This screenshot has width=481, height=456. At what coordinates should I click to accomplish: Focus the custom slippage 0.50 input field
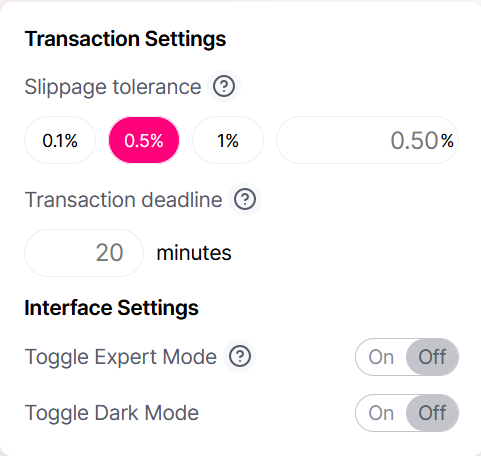click(367, 140)
